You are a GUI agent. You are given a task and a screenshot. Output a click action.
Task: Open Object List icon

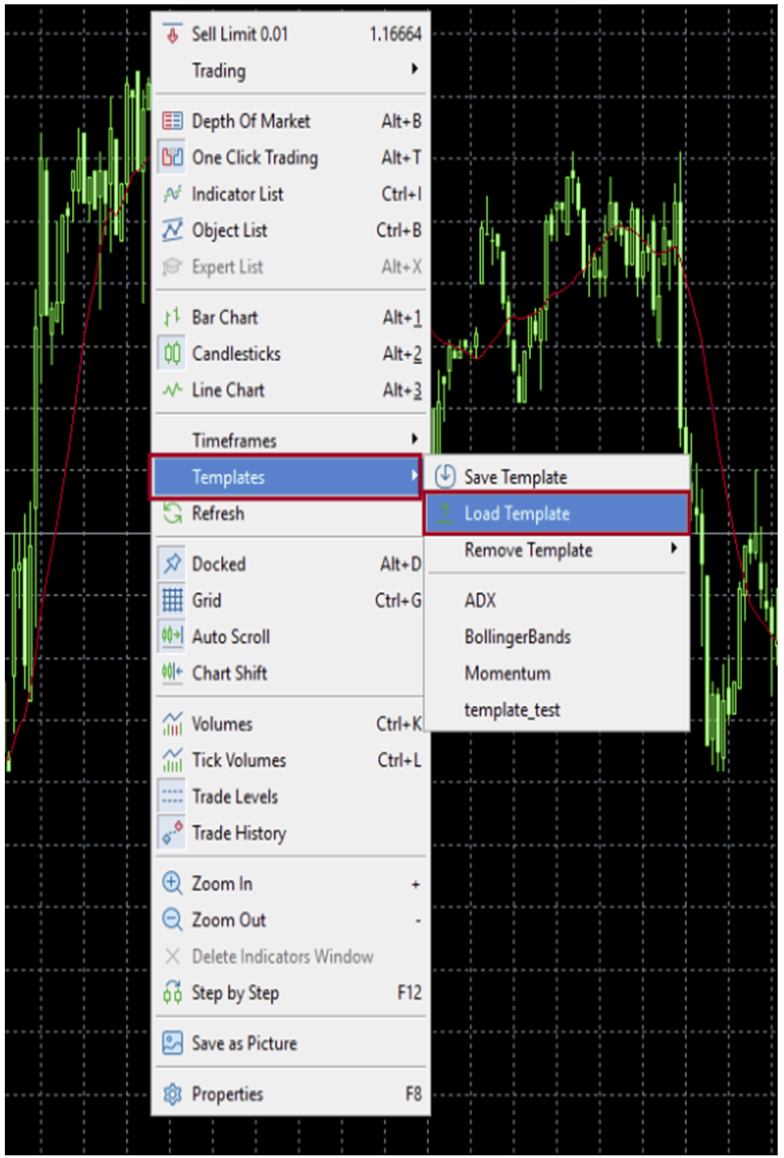[x=172, y=231]
